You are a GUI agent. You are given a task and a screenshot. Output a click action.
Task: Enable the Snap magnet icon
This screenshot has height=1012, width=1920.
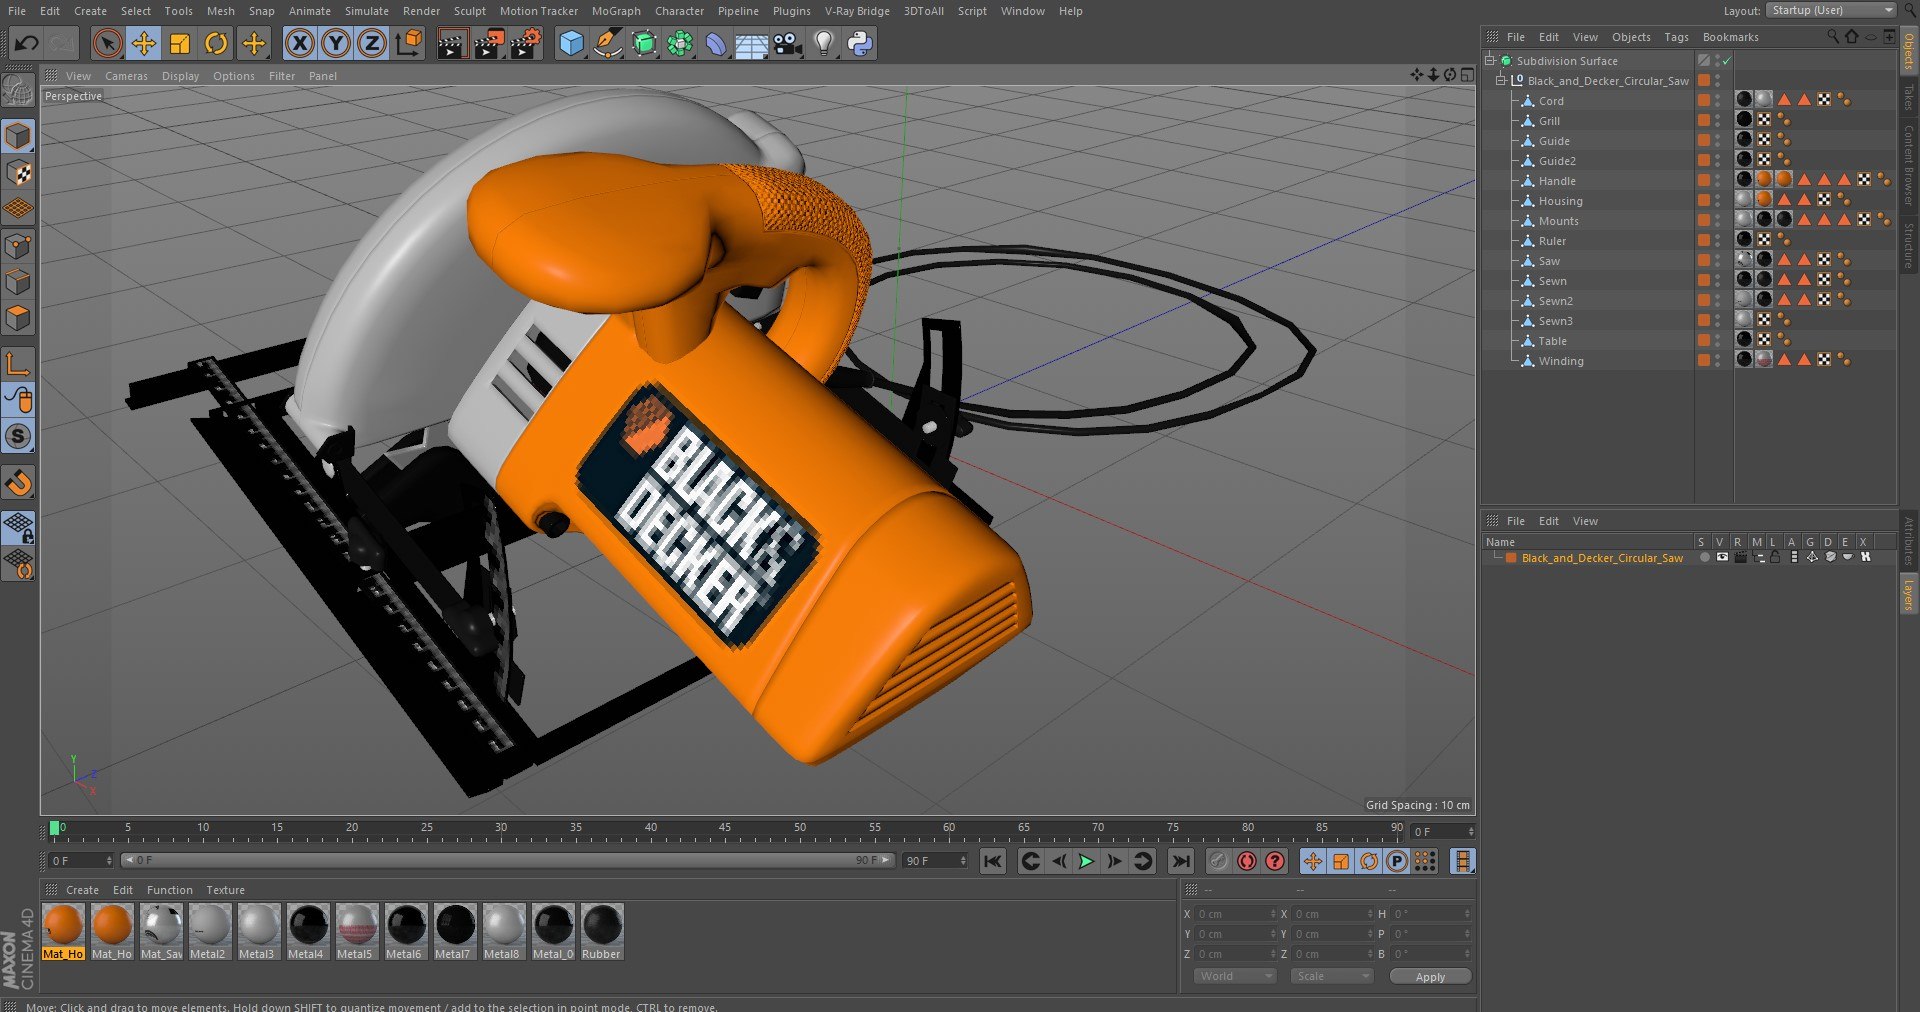[18, 483]
